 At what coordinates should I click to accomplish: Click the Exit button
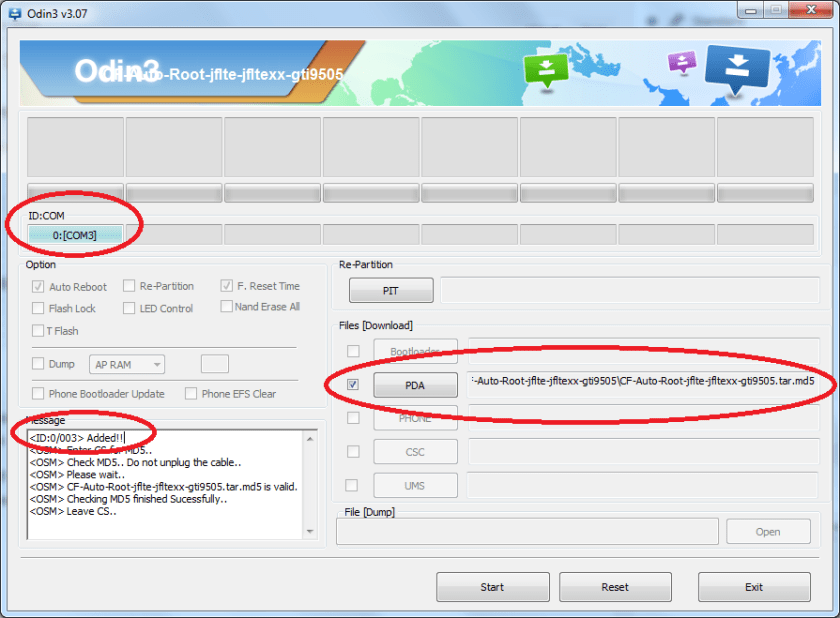click(x=754, y=587)
